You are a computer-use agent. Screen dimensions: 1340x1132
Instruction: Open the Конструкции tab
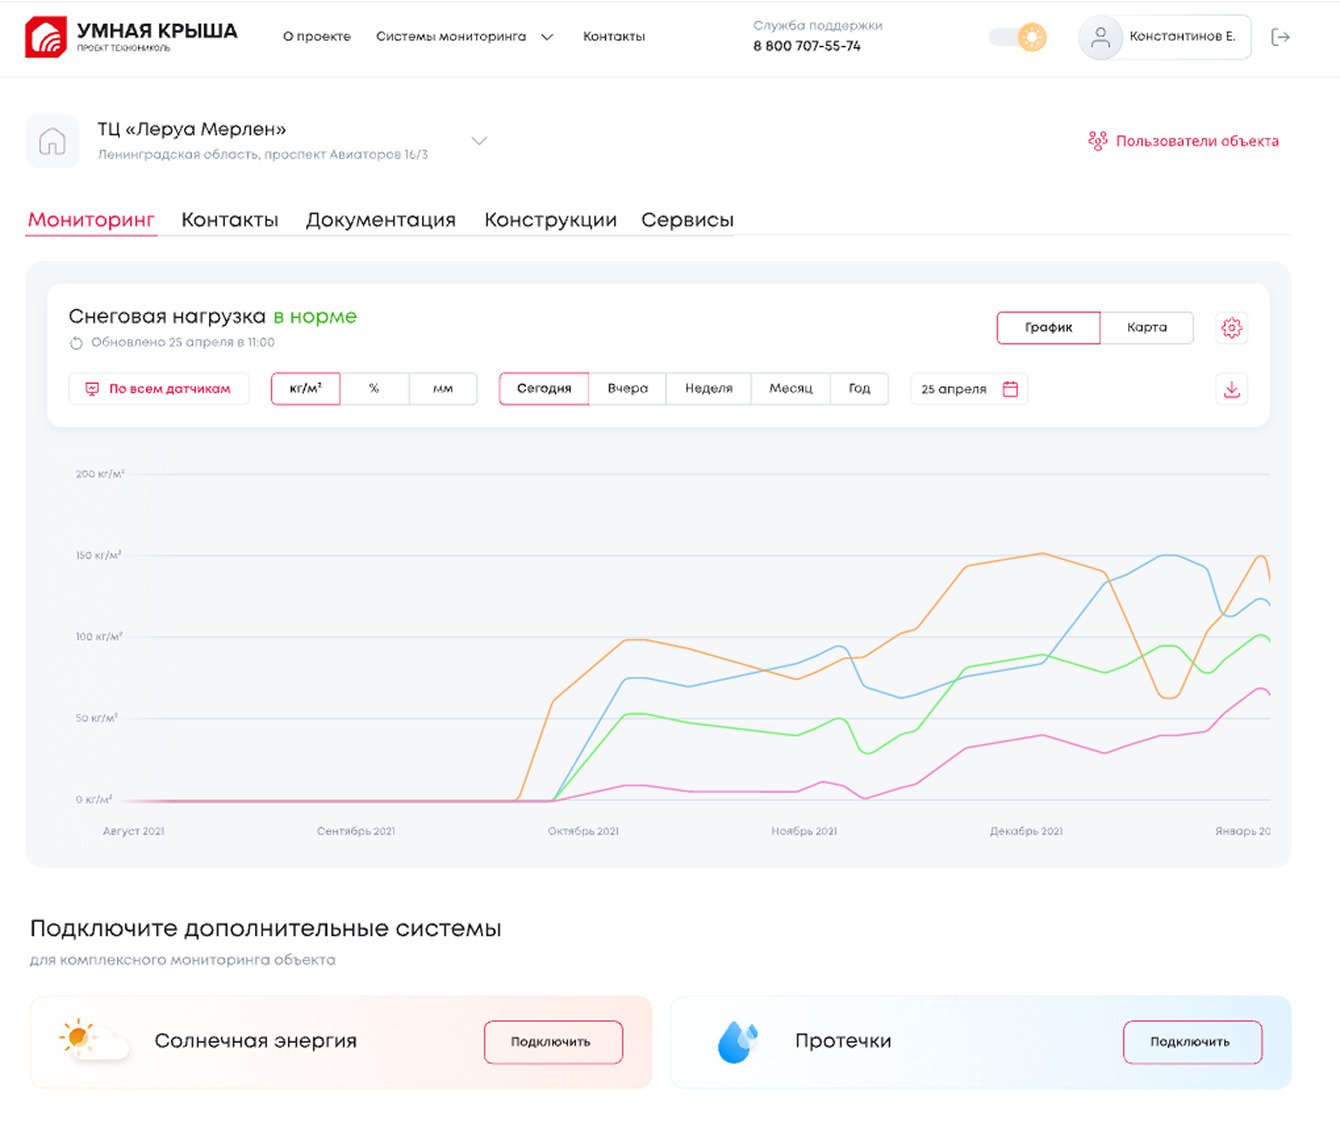550,220
